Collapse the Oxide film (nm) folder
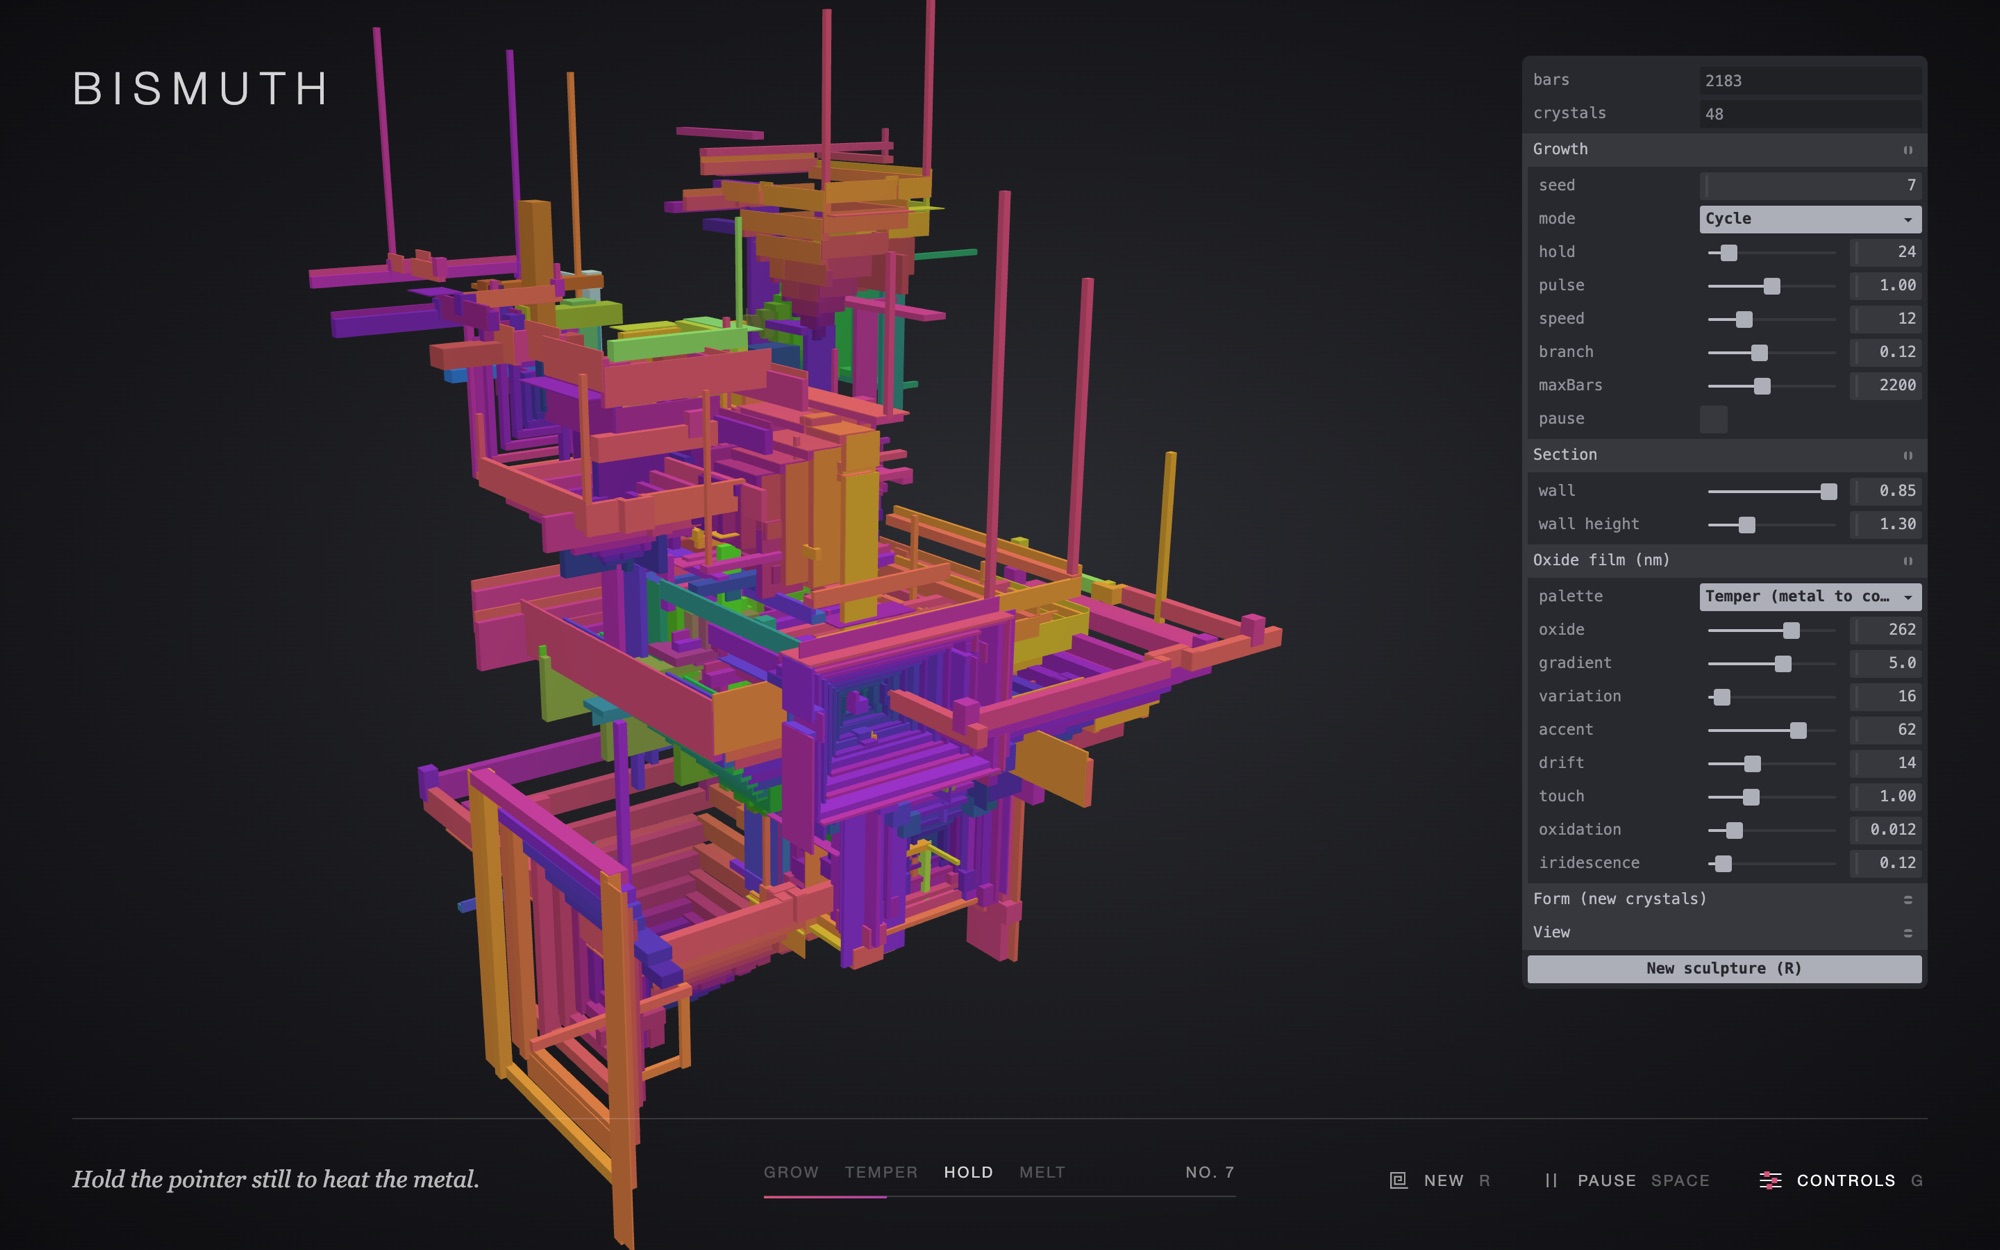Viewport: 2000px width, 1250px height. coord(1724,560)
